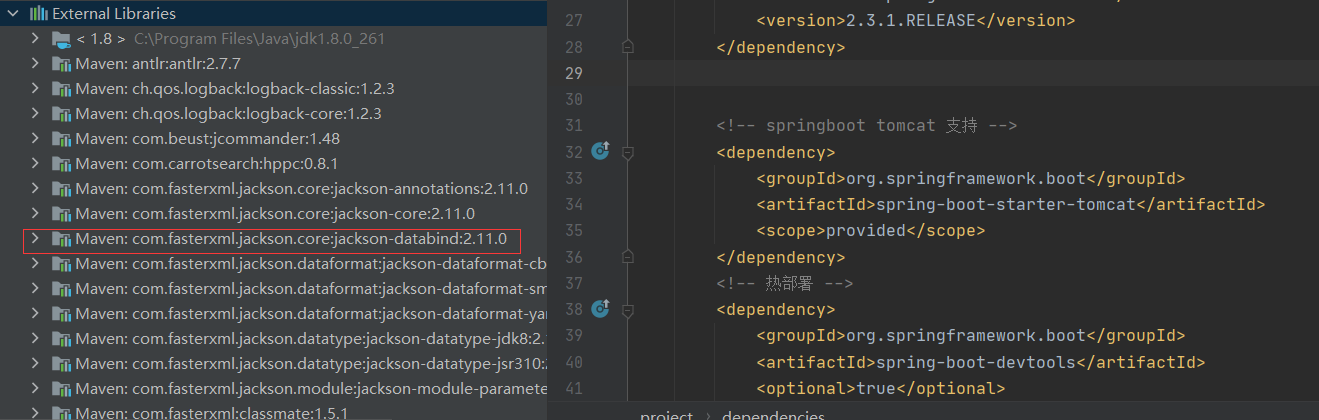
Task: Expand the antlr:antlr:2.7.7 node
Action: (36, 64)
